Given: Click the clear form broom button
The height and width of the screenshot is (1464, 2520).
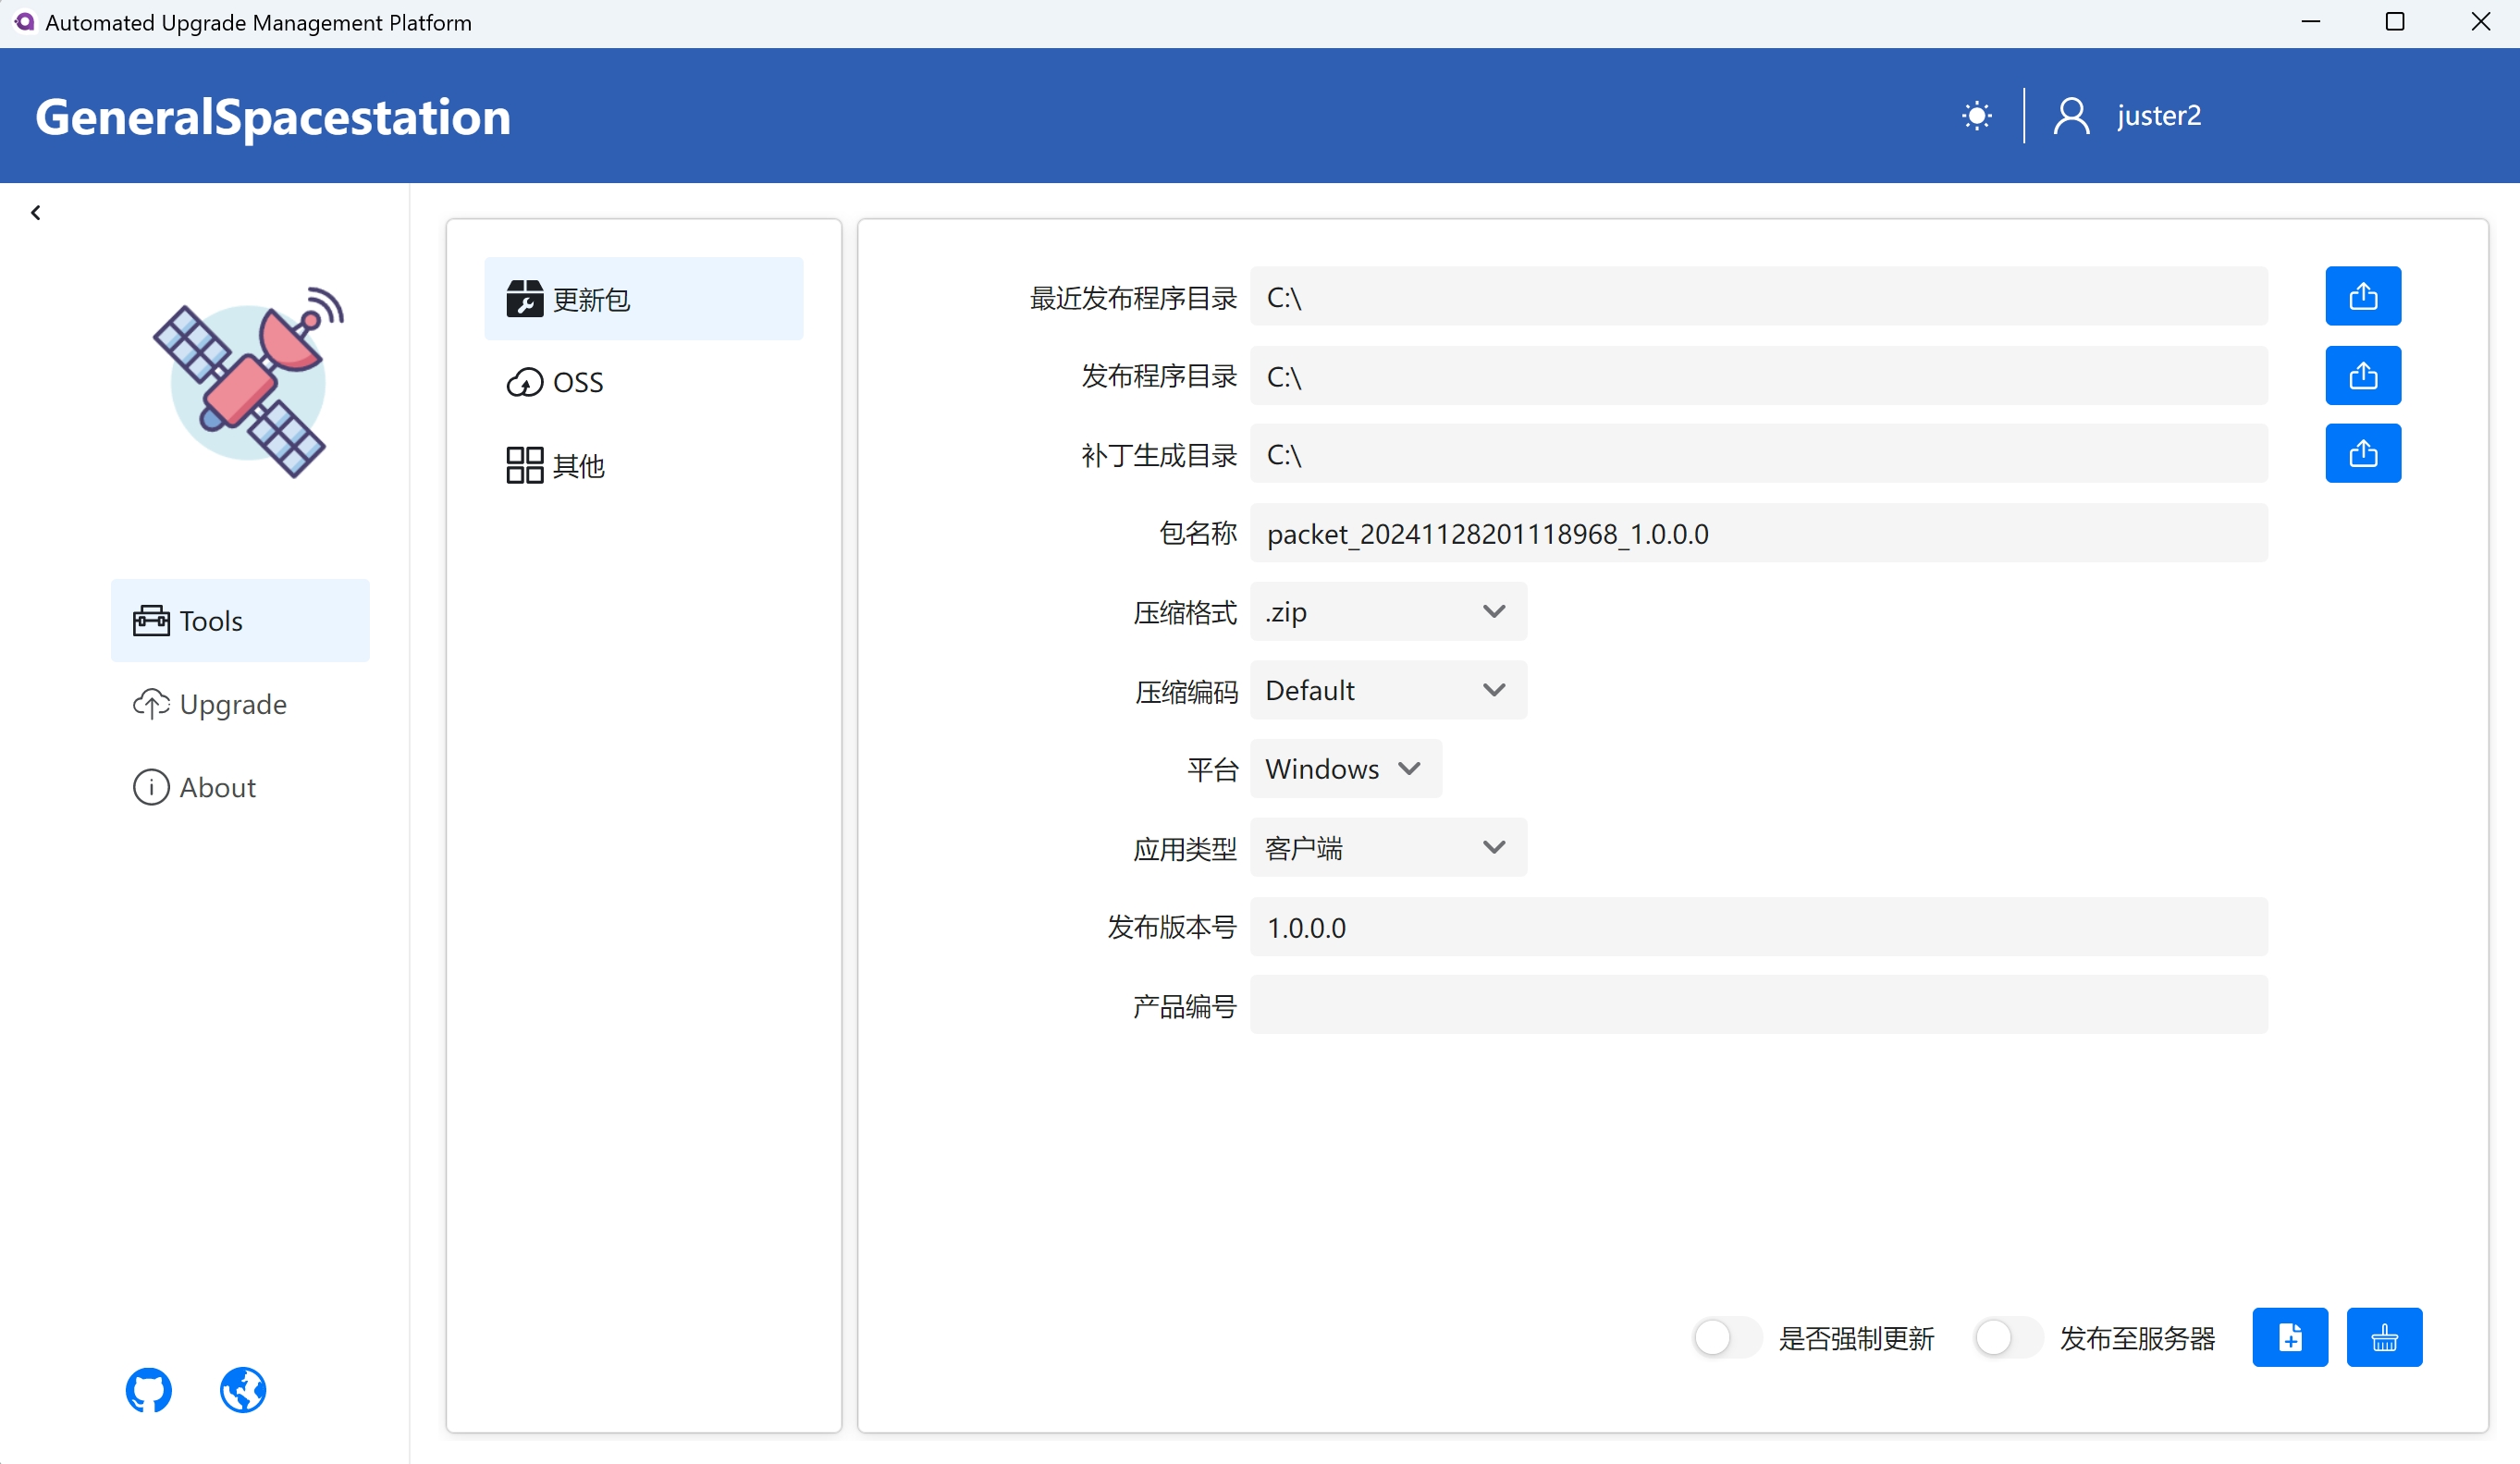Looking at the screenshot, I should pos(2385,1337).
